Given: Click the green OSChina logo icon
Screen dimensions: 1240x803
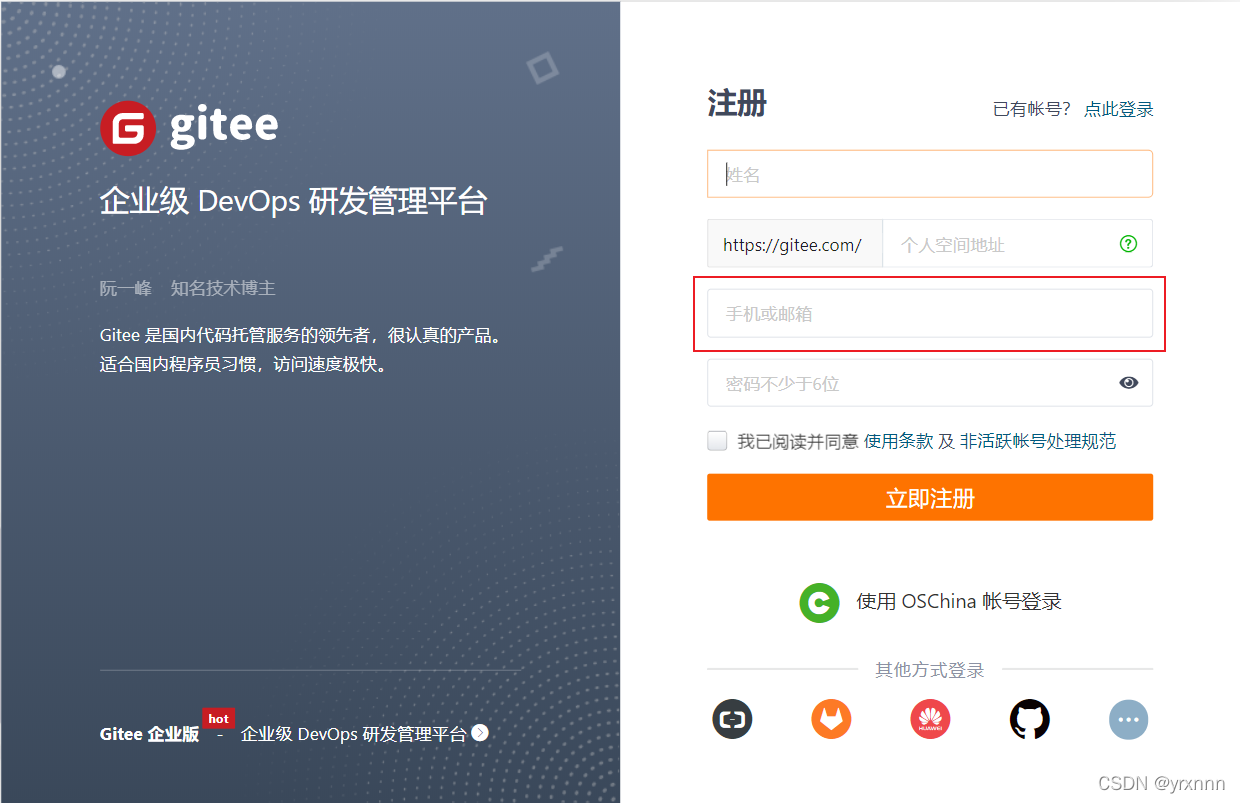Looking at the screenshot, I should 819,602.
